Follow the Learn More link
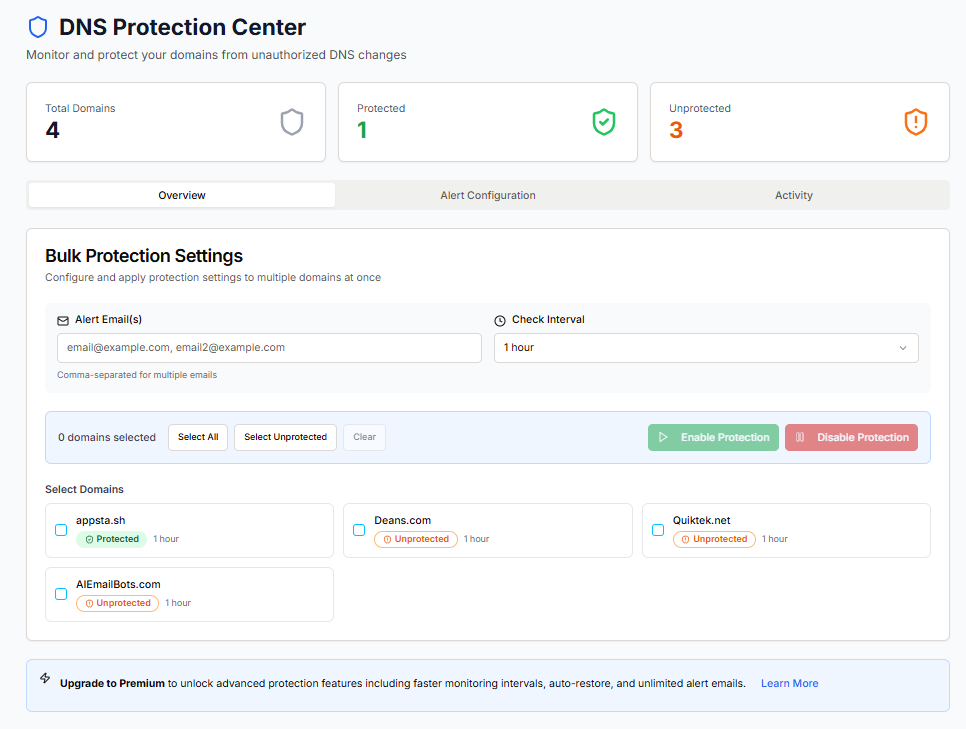This screenshot has height=729, width=966. coord(789,684)
